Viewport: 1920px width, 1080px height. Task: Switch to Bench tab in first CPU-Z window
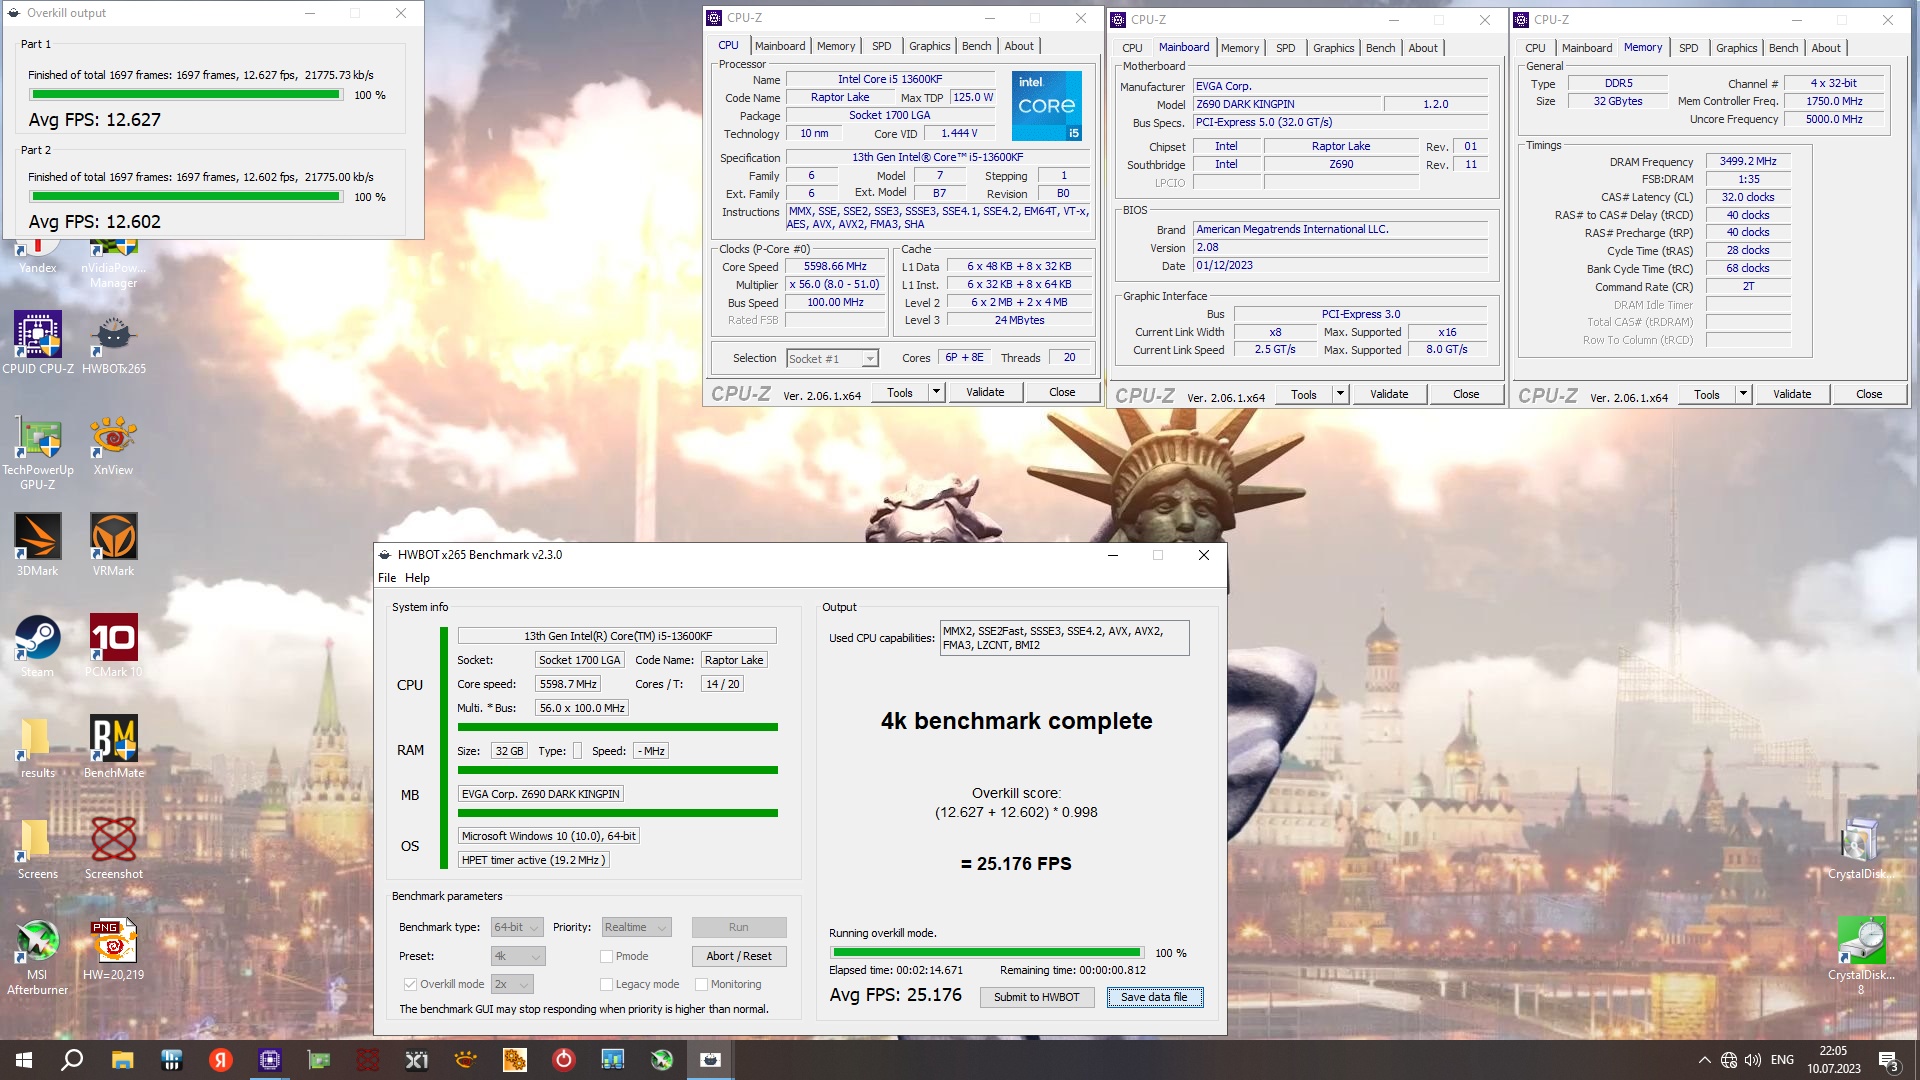click(x=977, y=46)
